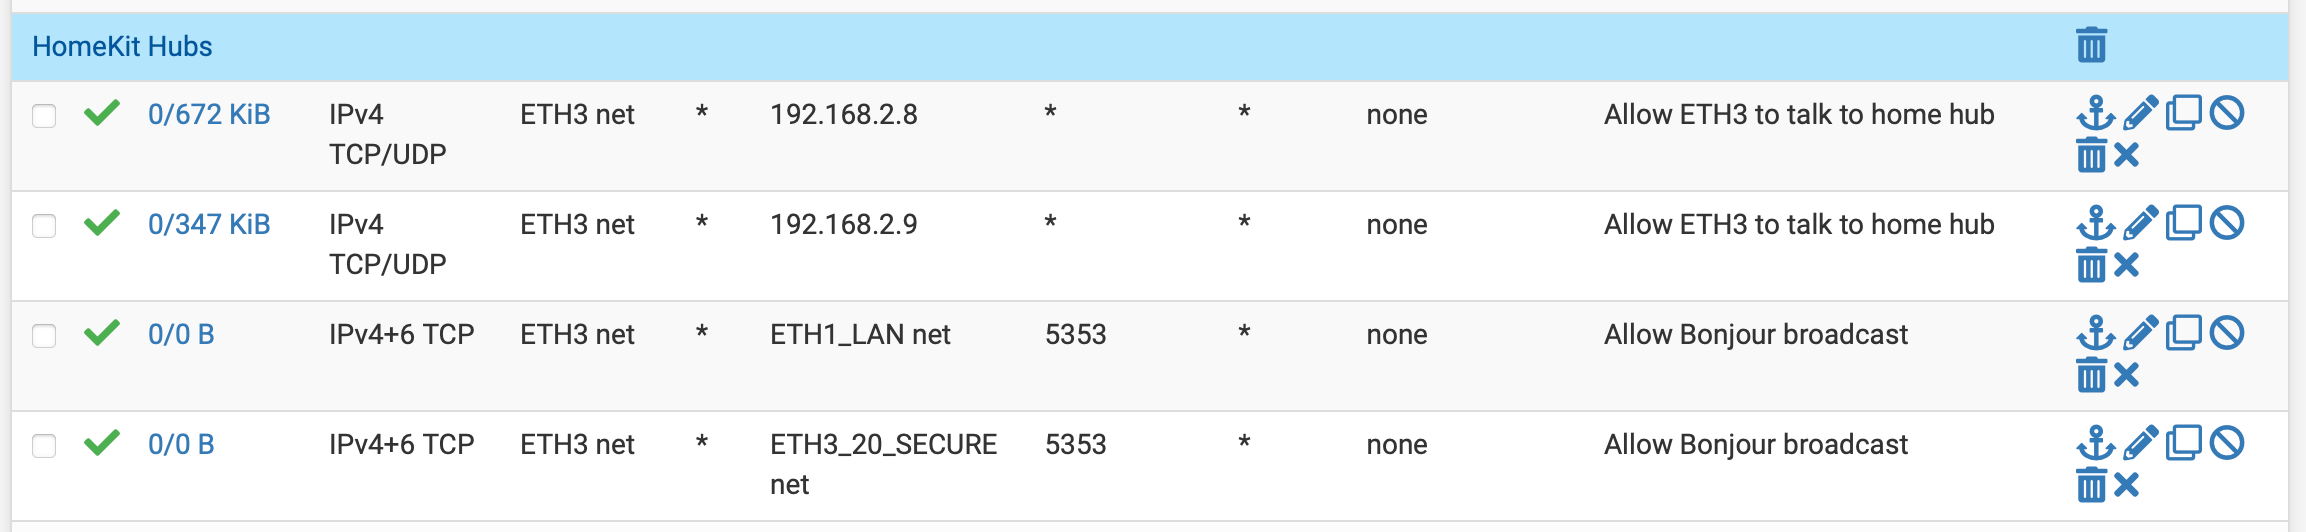This screenshot has height=532, width=2306.
Task: Disable the ETH1_LAN net Bonjour rule
Action: coord(2227,333)
